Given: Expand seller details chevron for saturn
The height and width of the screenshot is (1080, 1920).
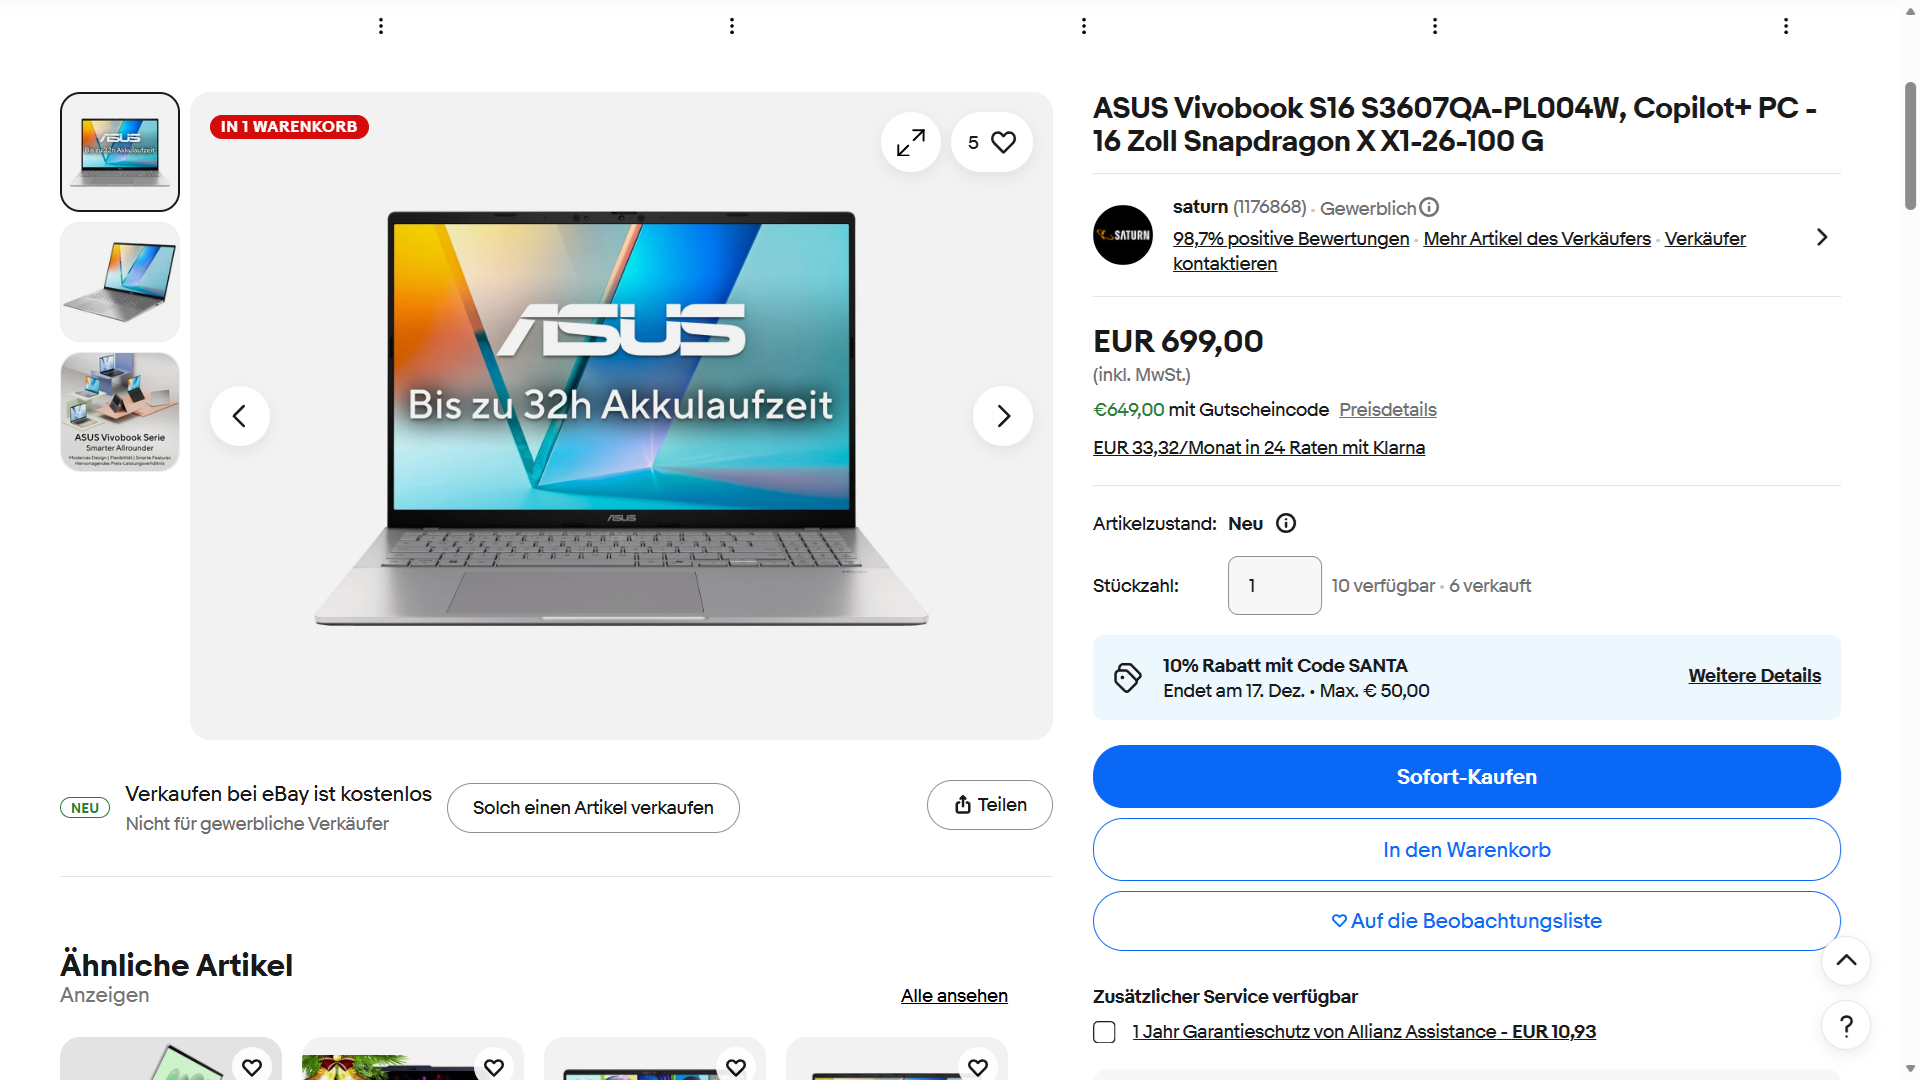Looking at the screenshot, I should point(1821,237).
